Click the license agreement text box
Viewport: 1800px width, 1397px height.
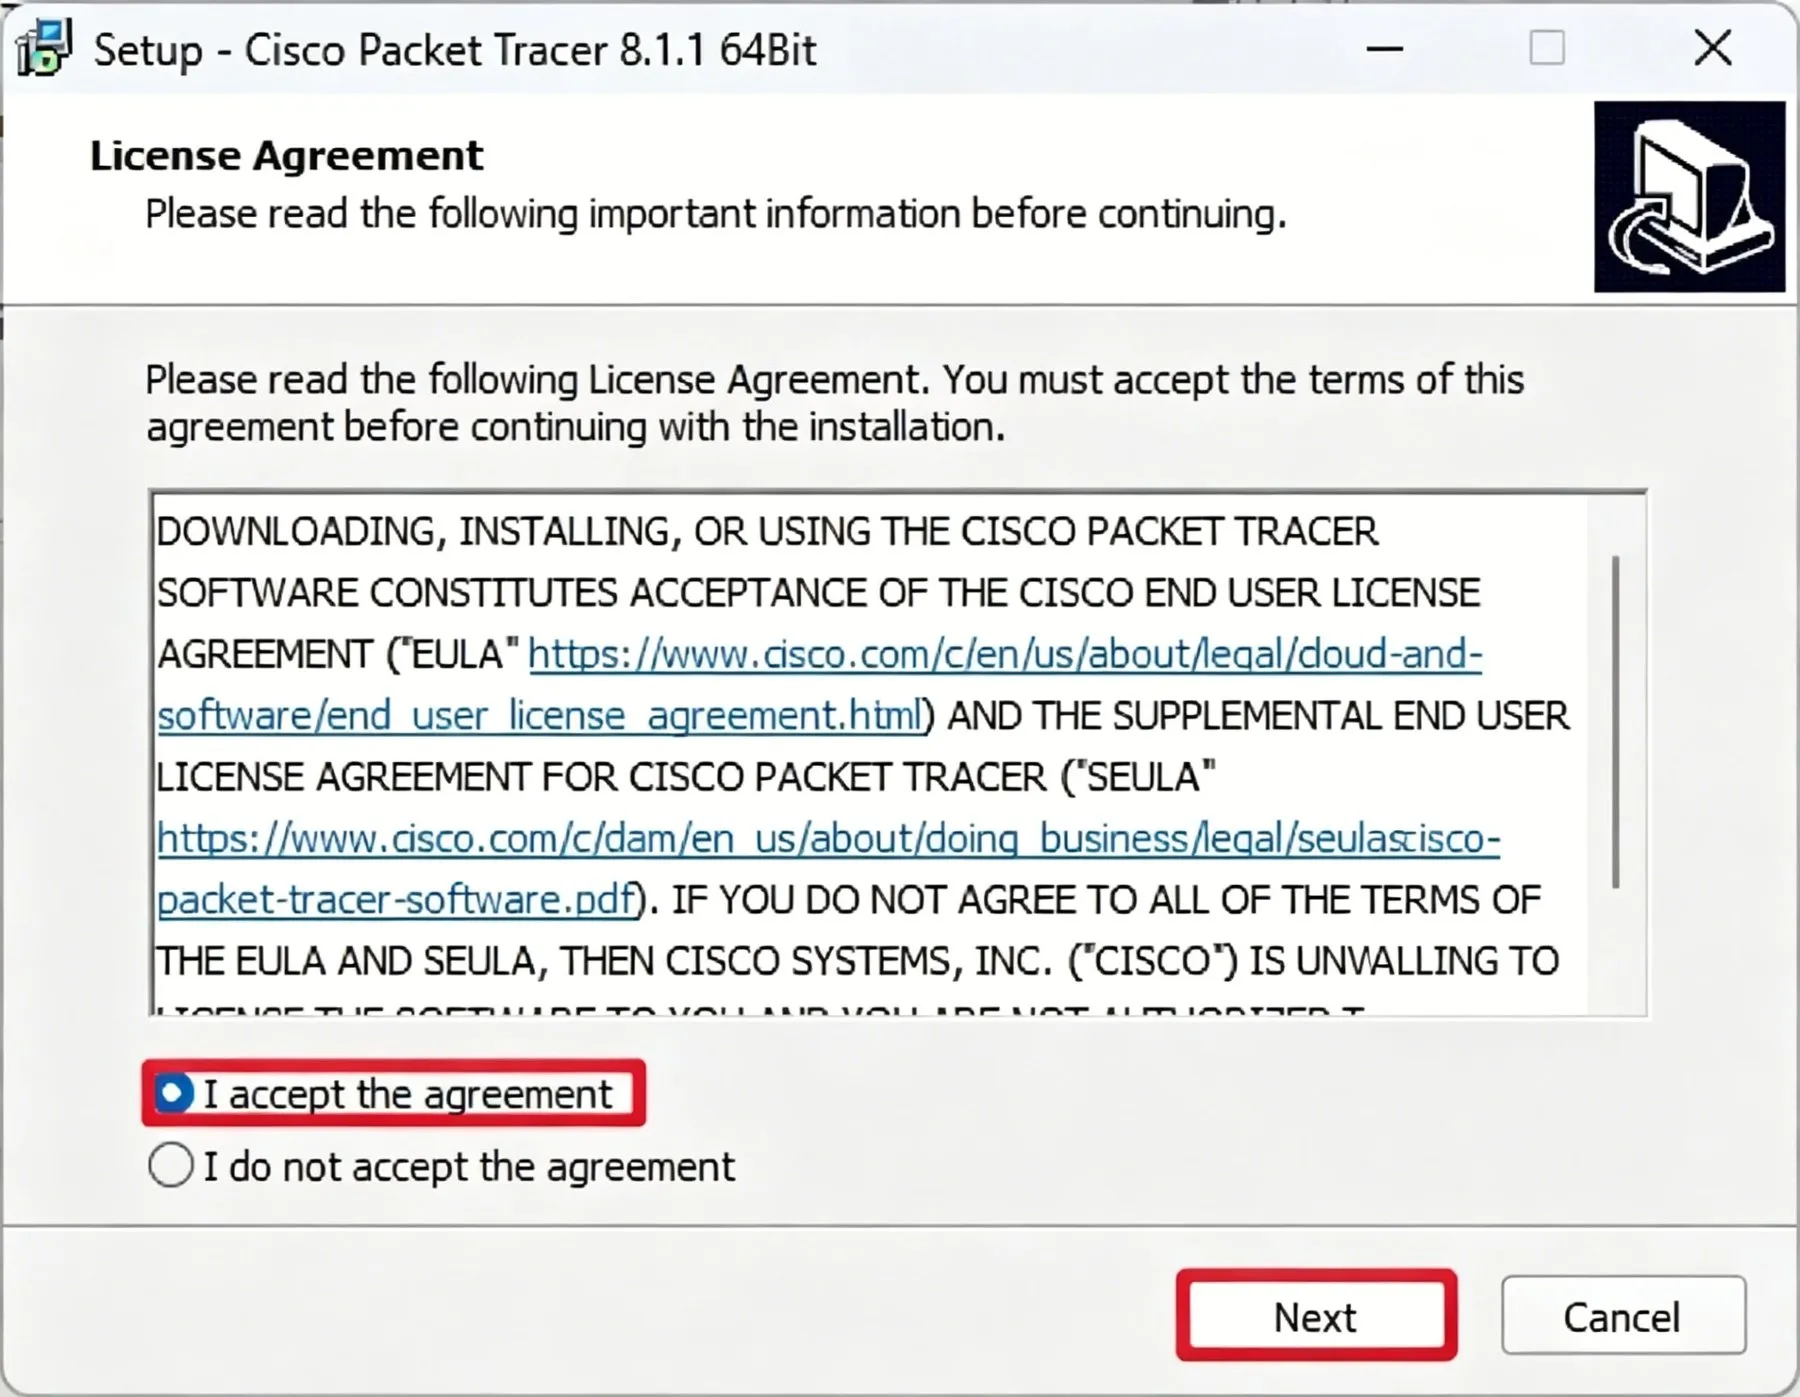[x=897, y=753]
